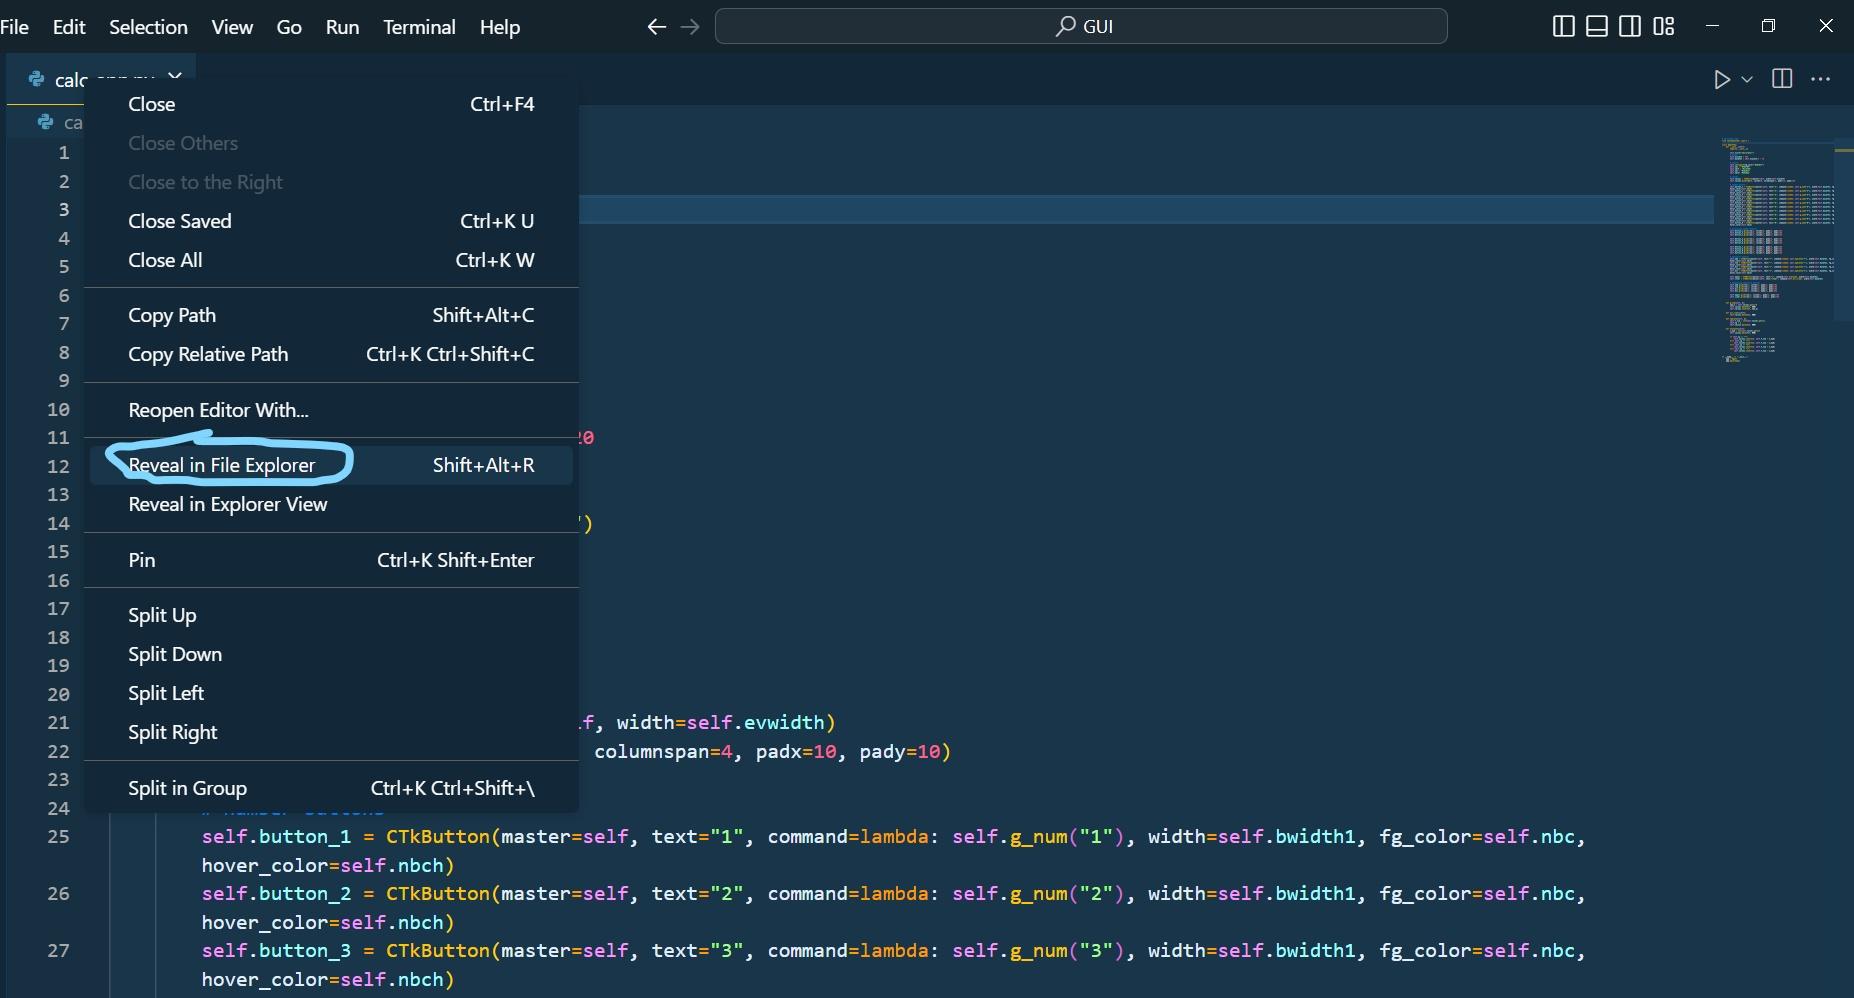The width and height of the screenshot is (1854, 998).
Task: Choose Split Down from context menu
Action: [175, 654]
